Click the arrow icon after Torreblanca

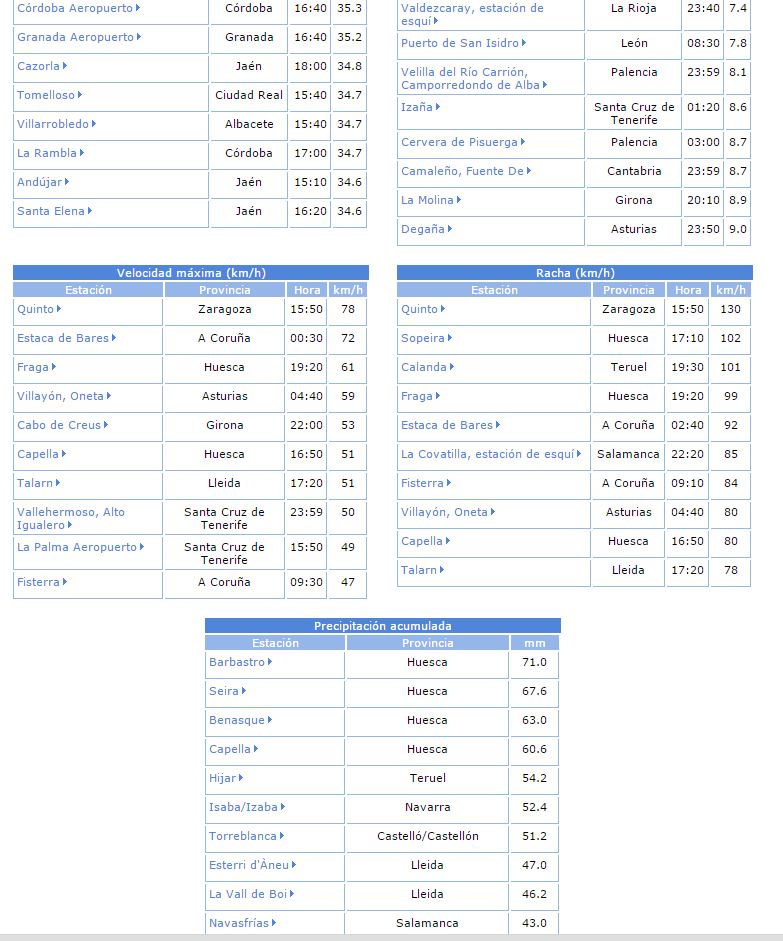(x=283, y=836)
